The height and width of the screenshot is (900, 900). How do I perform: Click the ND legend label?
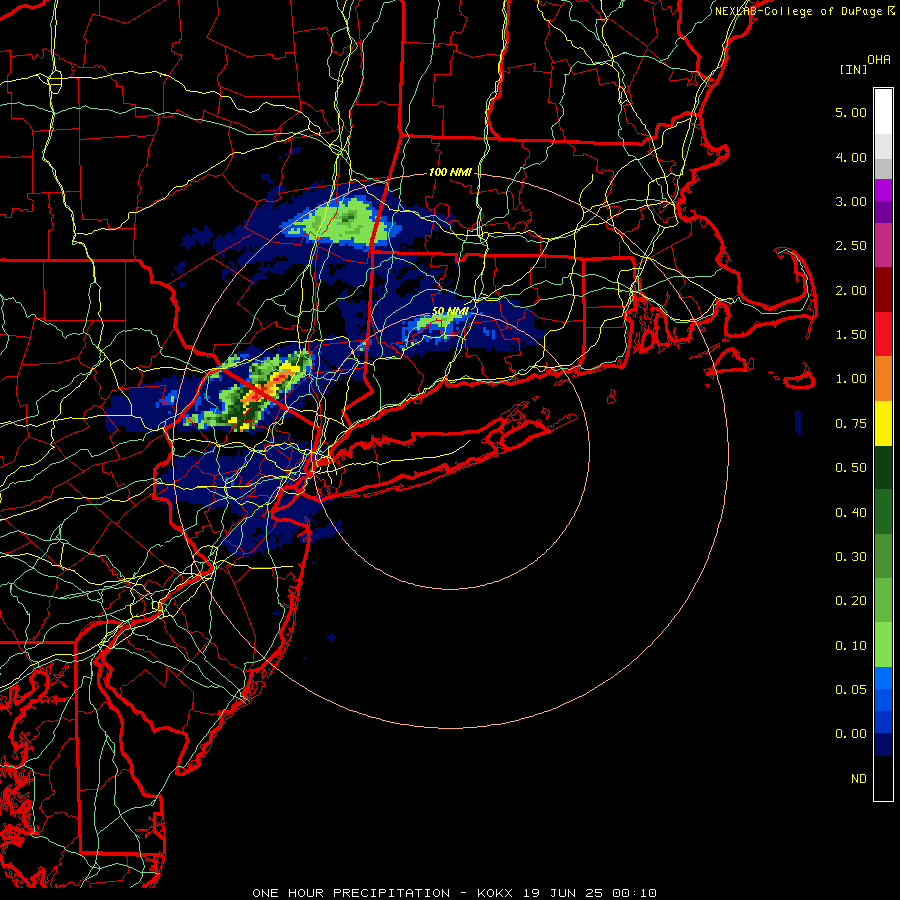click(x=859, y=779)
